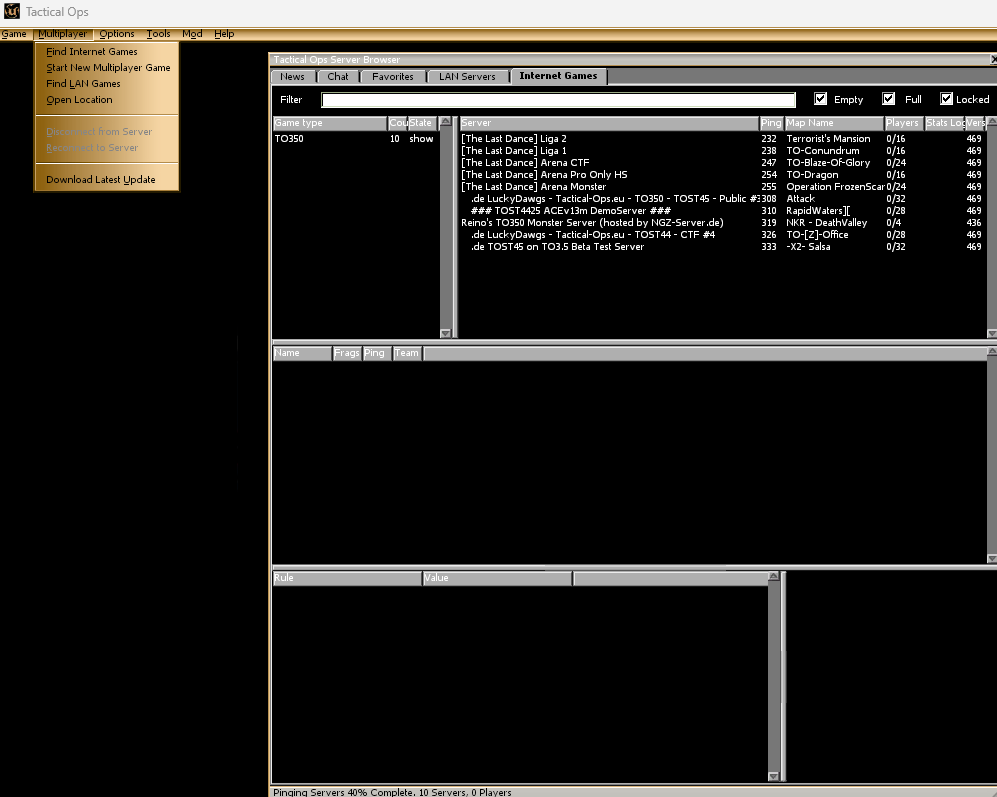Choose Find Internet Games
This screenshot has width=997, height=797.
point(107,52)
